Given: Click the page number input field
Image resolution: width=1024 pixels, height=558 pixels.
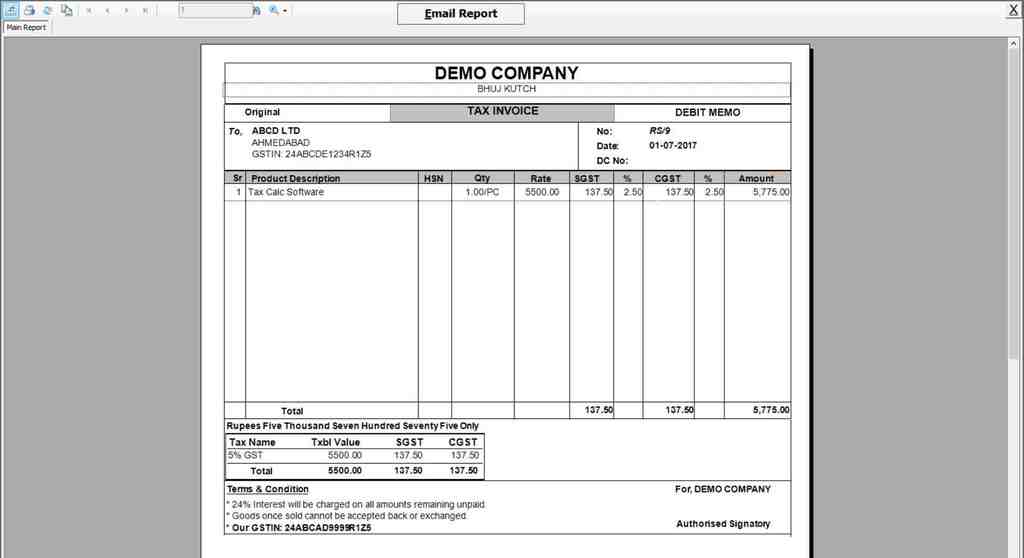Looking at the screenshot, I should coord(214,10).
